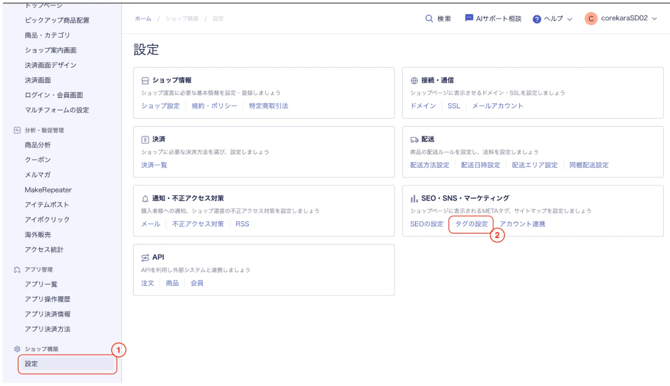Click the 配送 truck icon
This screenshot has width=670, height=386.
pyautogui.click(x=414, y=139)
